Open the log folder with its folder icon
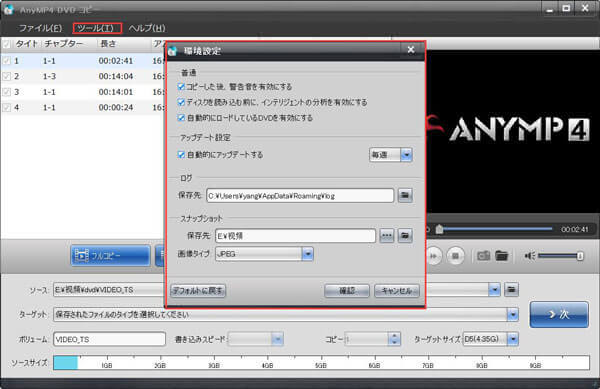600x389 pixels. 405,195
